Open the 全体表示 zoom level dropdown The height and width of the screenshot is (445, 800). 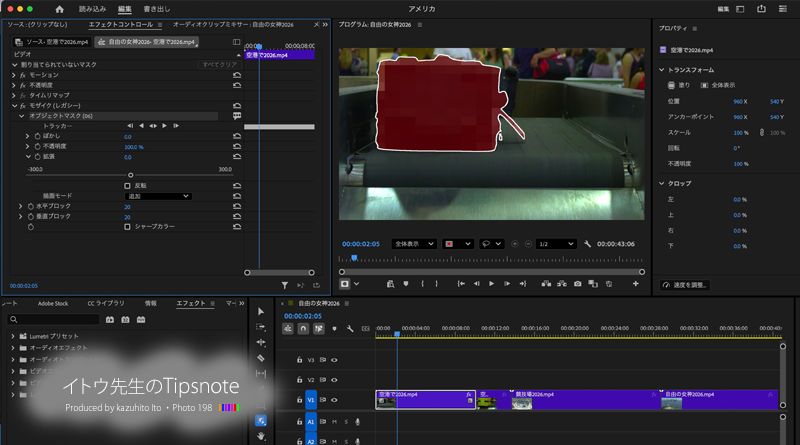coord(415,243)
